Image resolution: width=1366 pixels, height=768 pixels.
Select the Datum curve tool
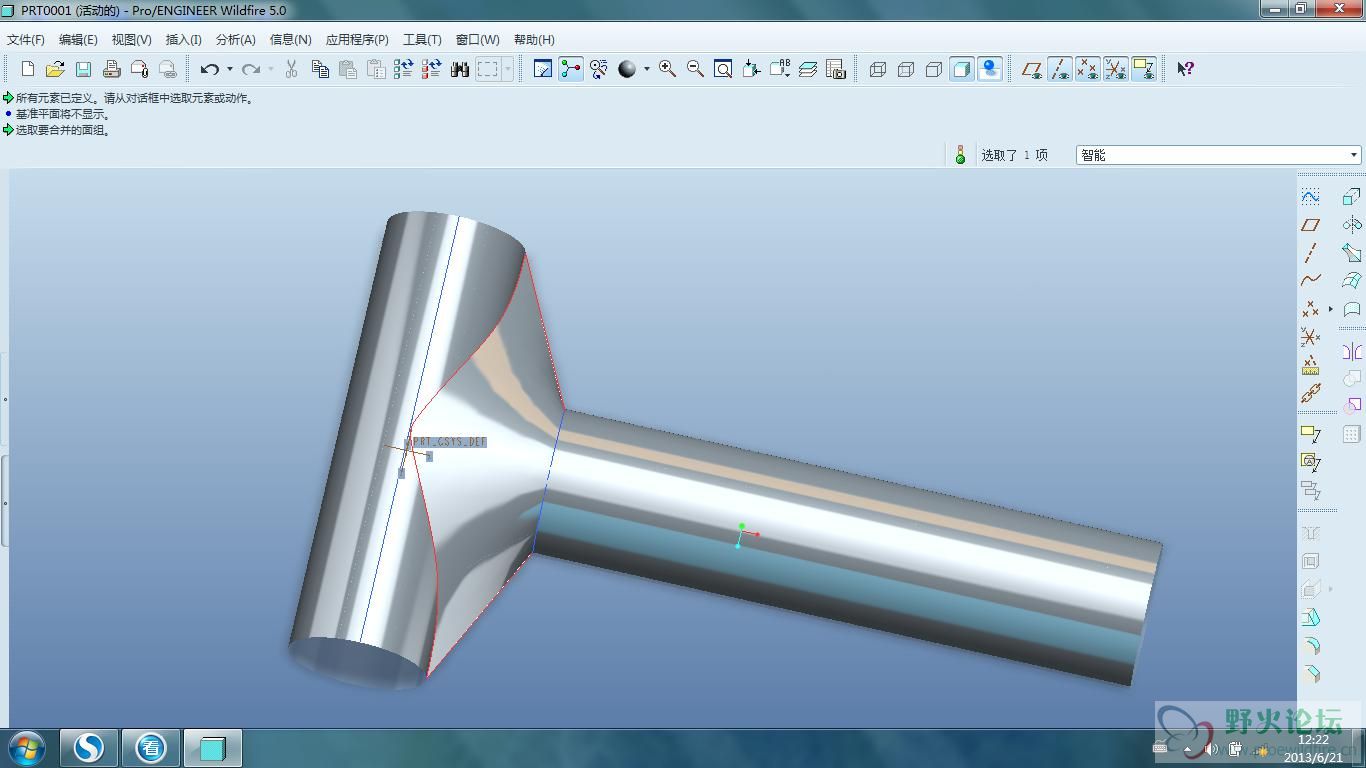(1310, 281)
